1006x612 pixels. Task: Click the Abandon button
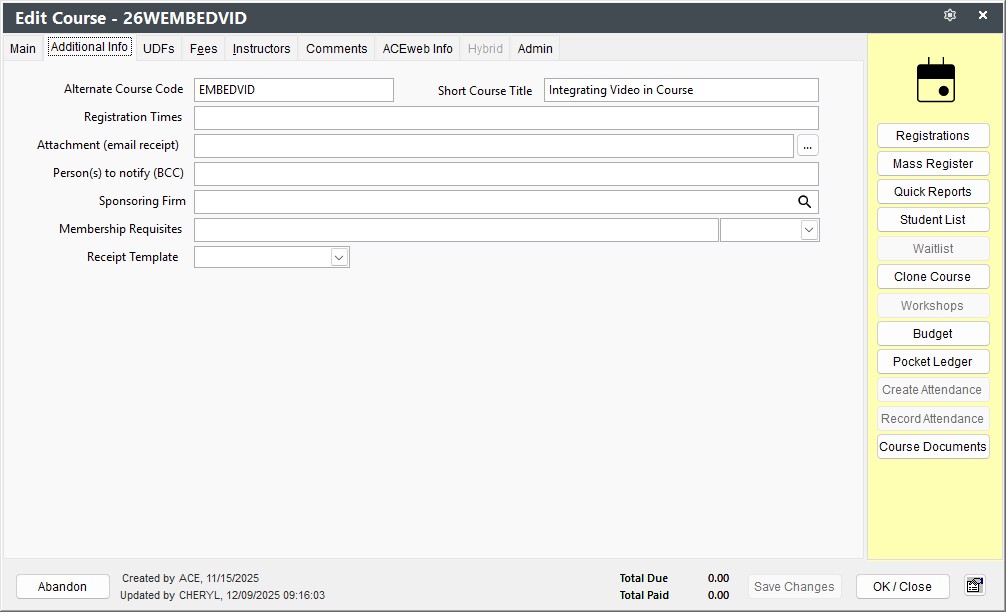(x=62, y=586)
